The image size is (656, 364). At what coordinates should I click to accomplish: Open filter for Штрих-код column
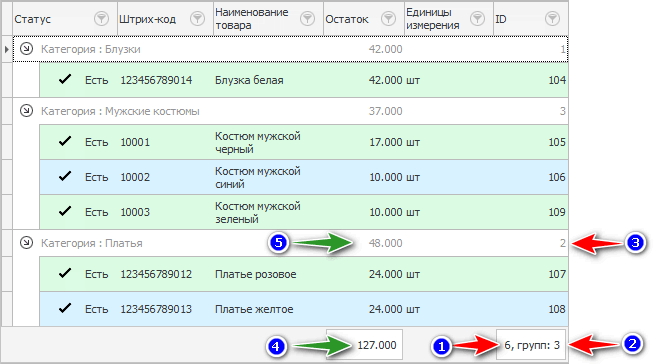pyautogui.click(x=197, y=19)
